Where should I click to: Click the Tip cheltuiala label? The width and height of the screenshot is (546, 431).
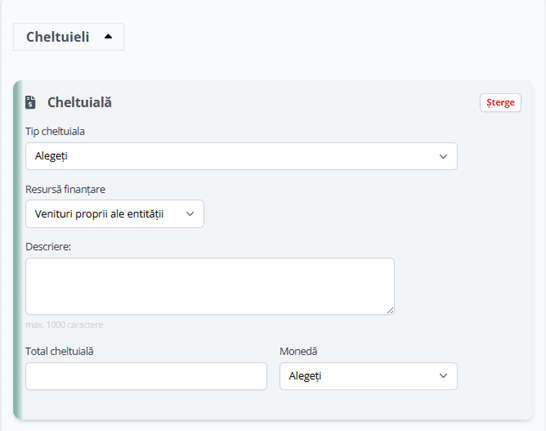pos(55,131)
